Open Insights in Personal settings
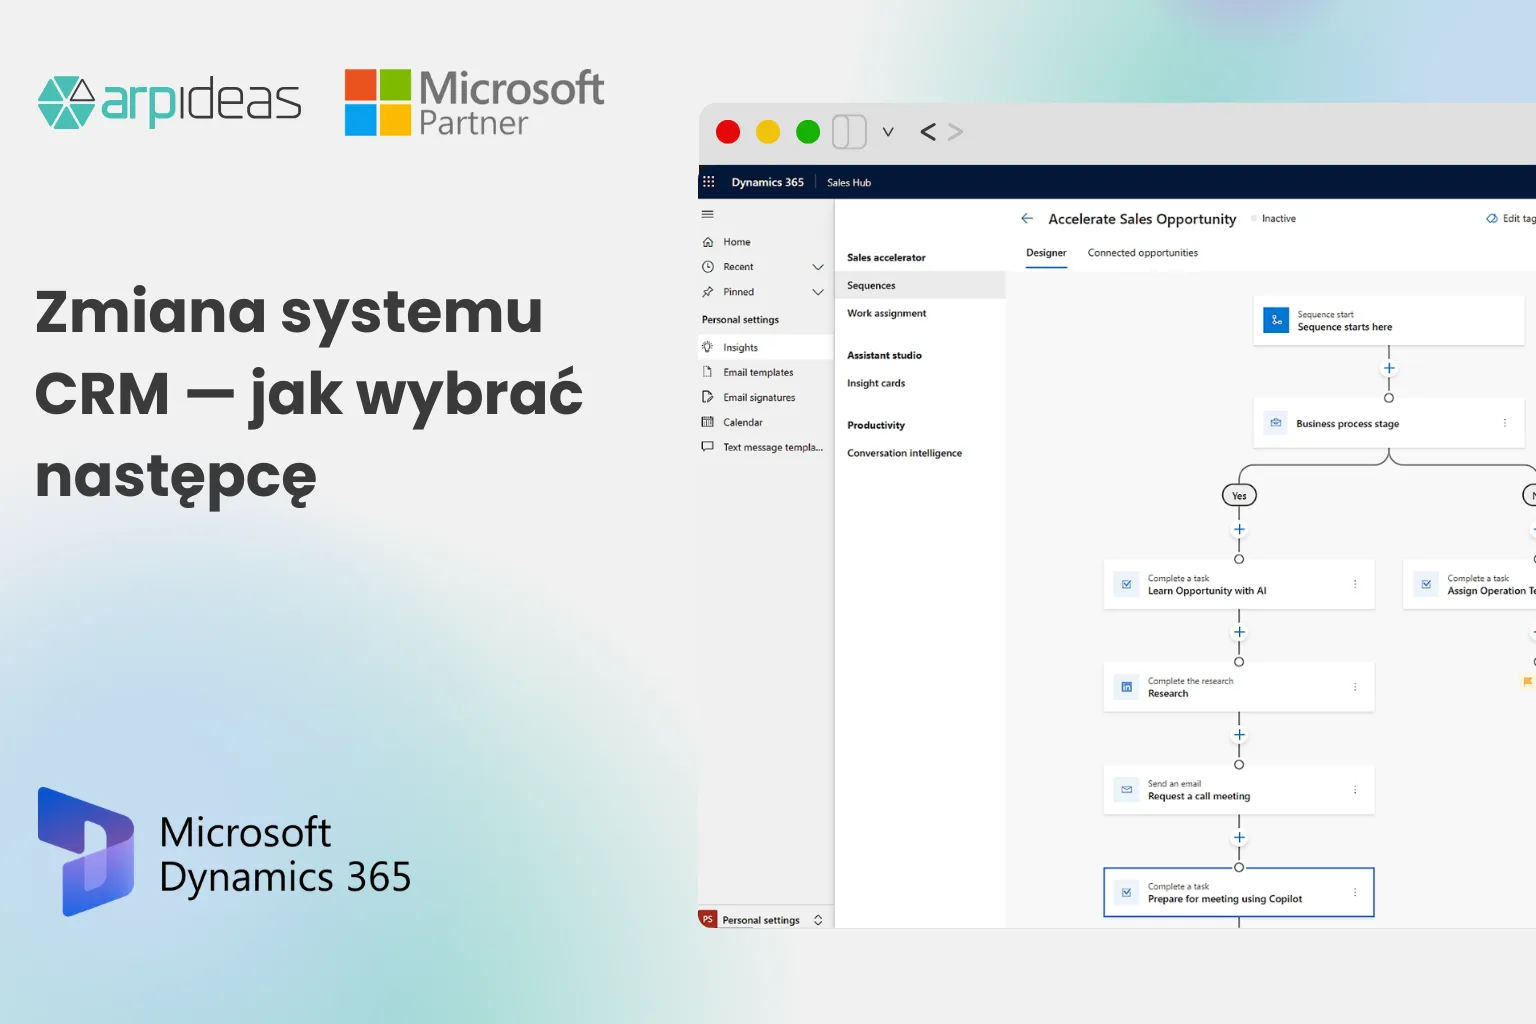This screenshot has height=1024, width=1536. tap(766, 347)
